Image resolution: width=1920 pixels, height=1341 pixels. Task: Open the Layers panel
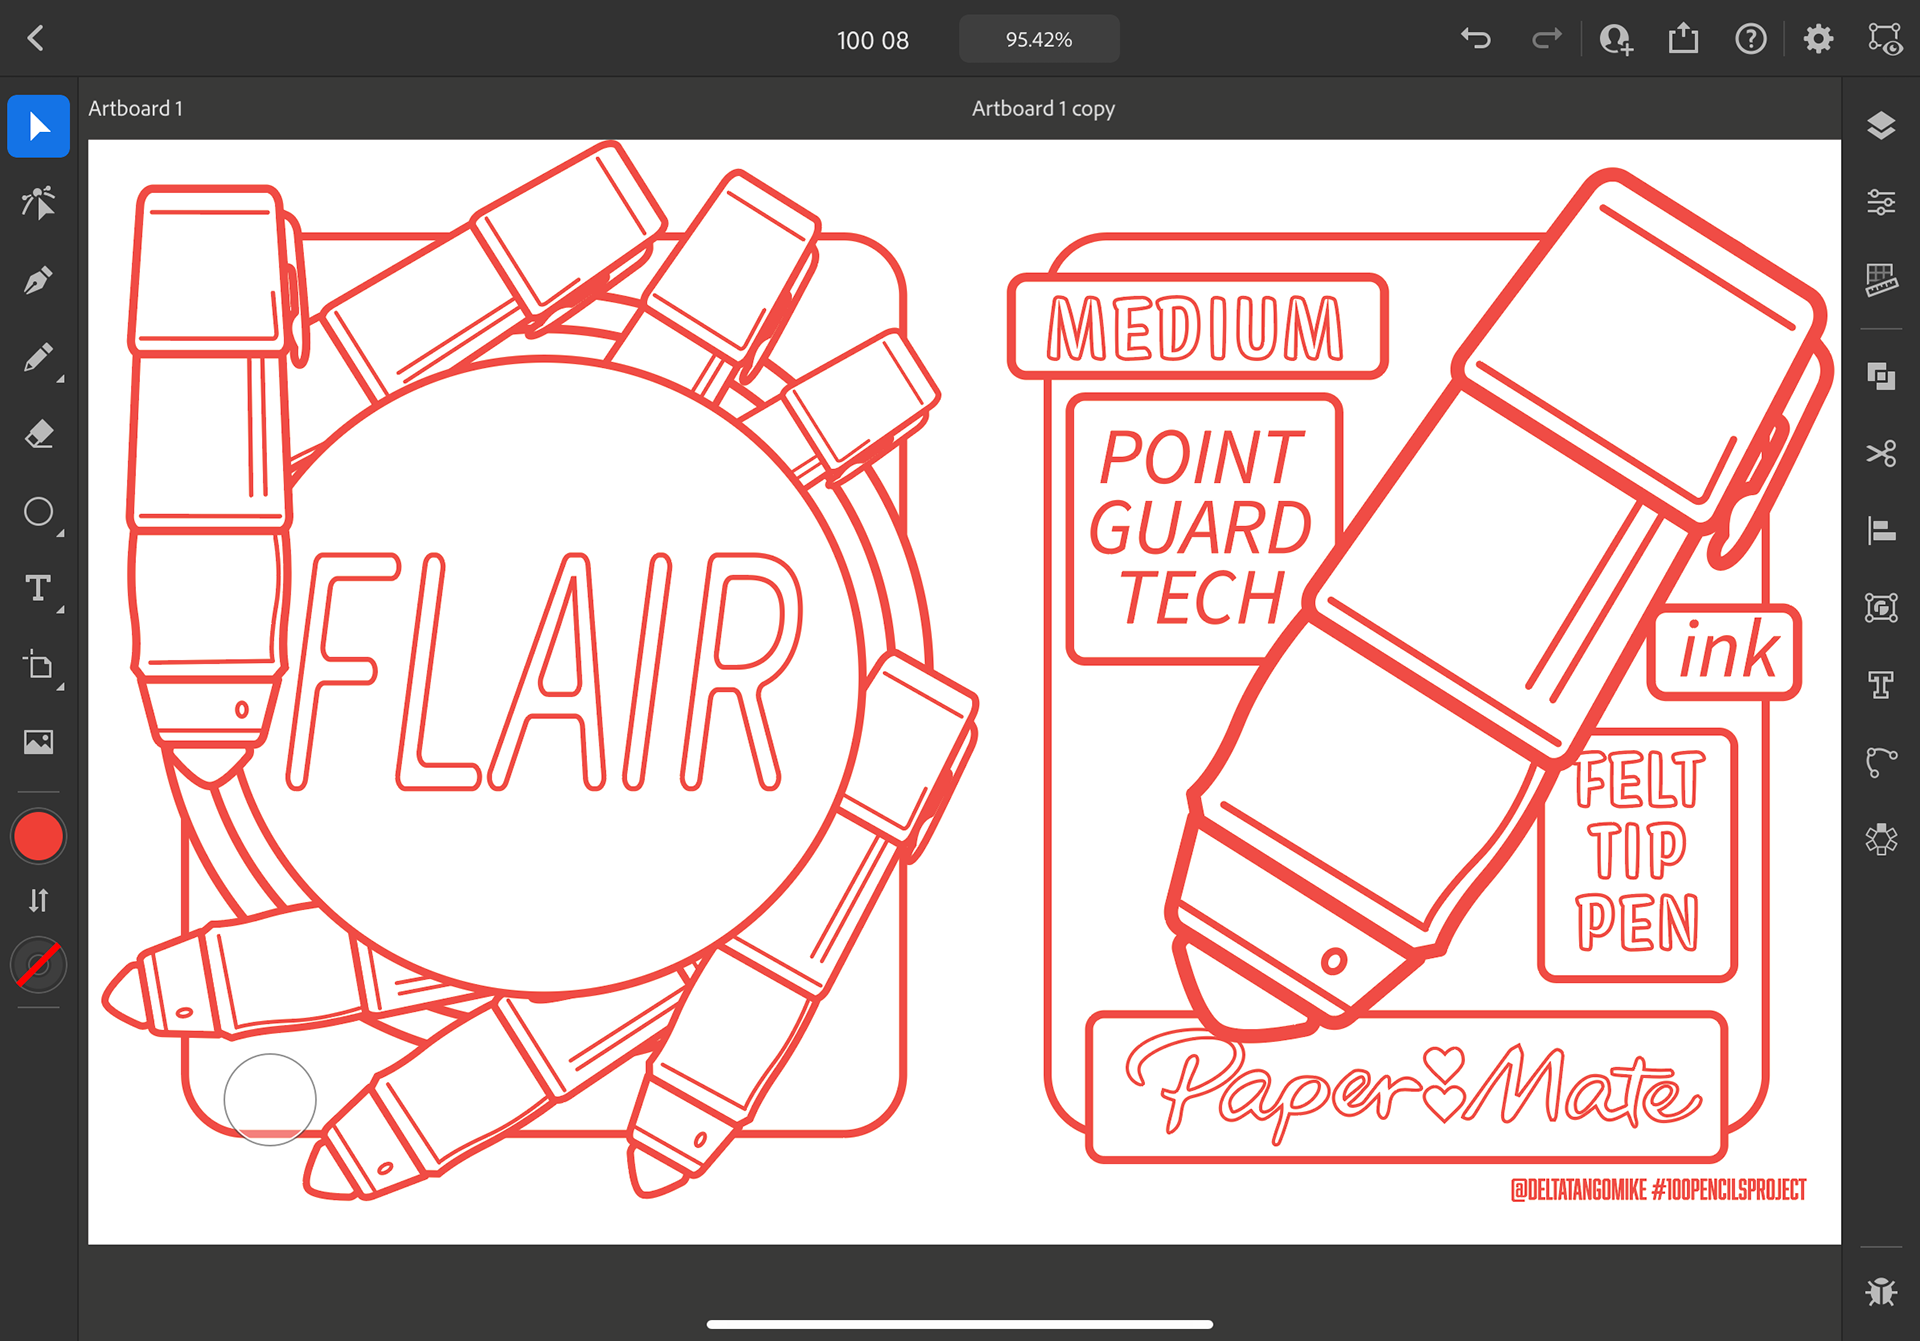coord(1881,126)
